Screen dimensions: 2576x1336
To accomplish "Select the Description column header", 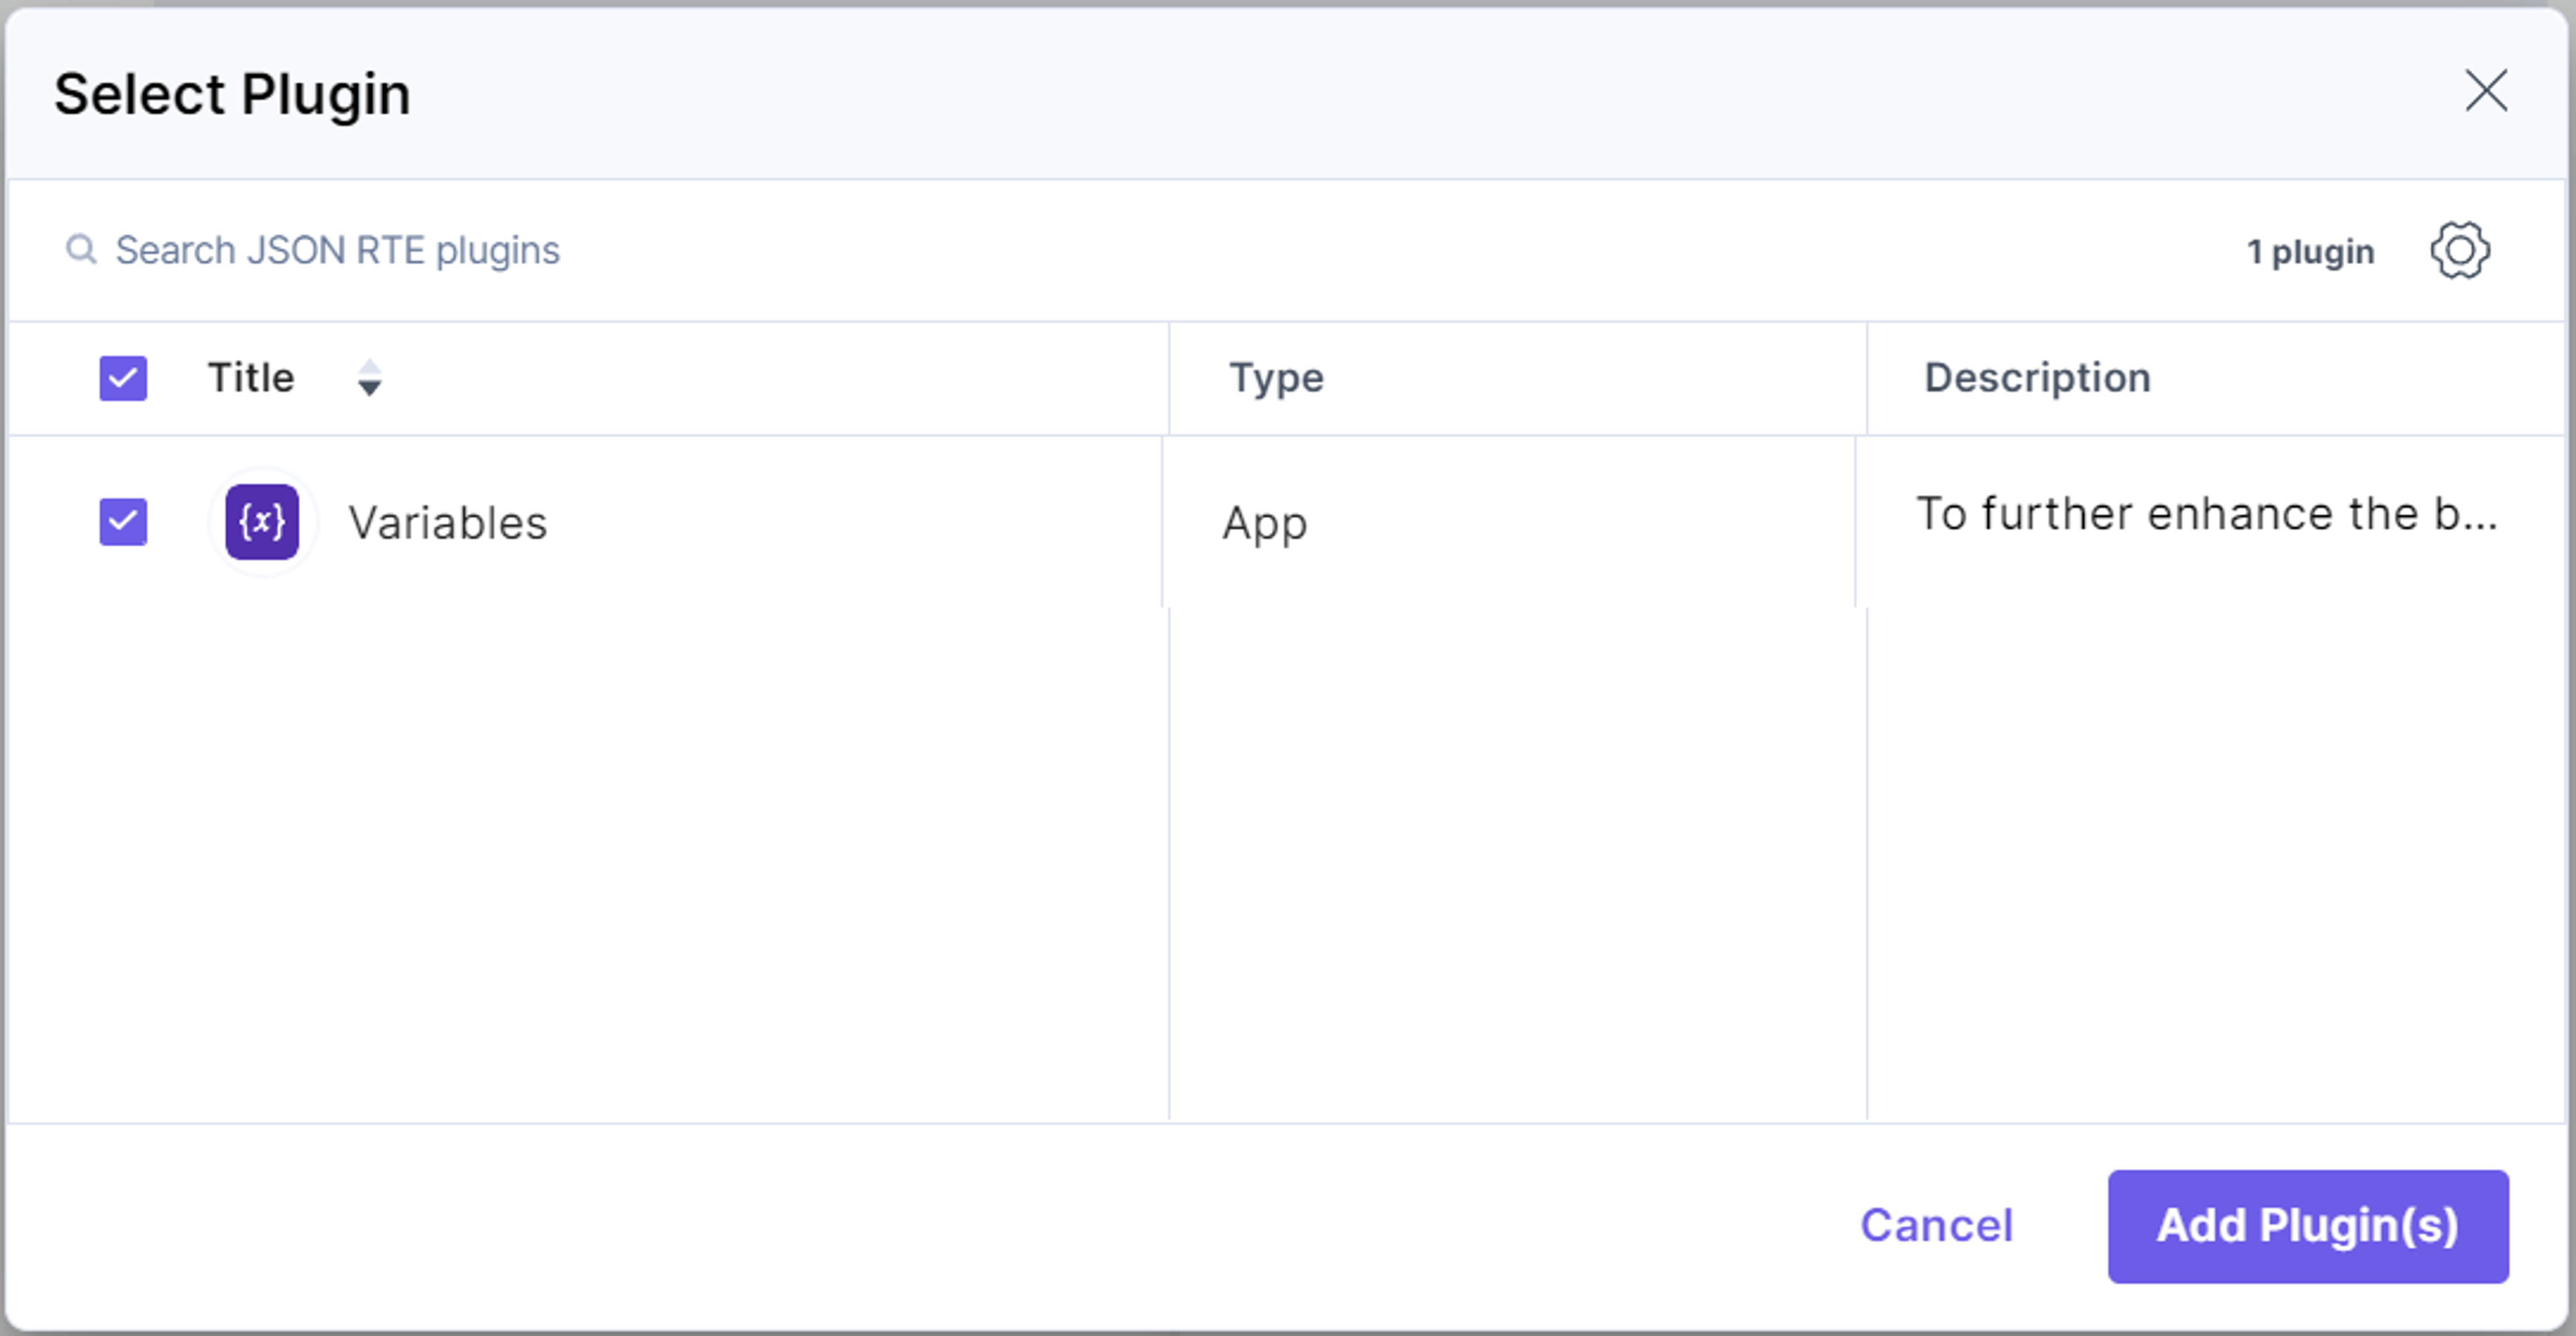I will [2037, 378].
